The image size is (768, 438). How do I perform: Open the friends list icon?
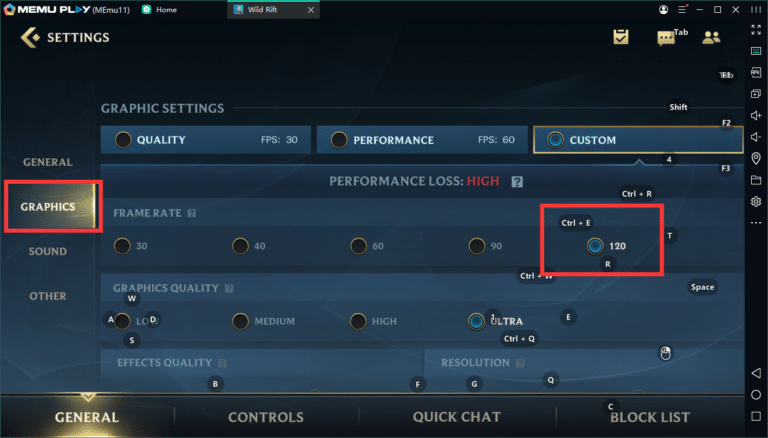711,37
